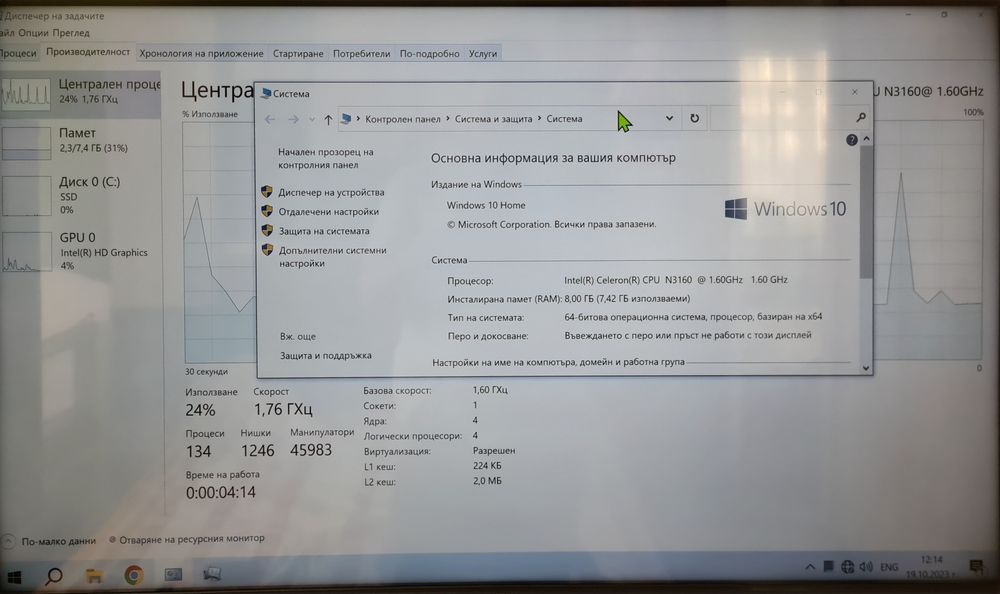The width and height of the screenshot is (1000, 594).
Task: Open Отдалечени настройки link
Action: click(x=328, y=212)
